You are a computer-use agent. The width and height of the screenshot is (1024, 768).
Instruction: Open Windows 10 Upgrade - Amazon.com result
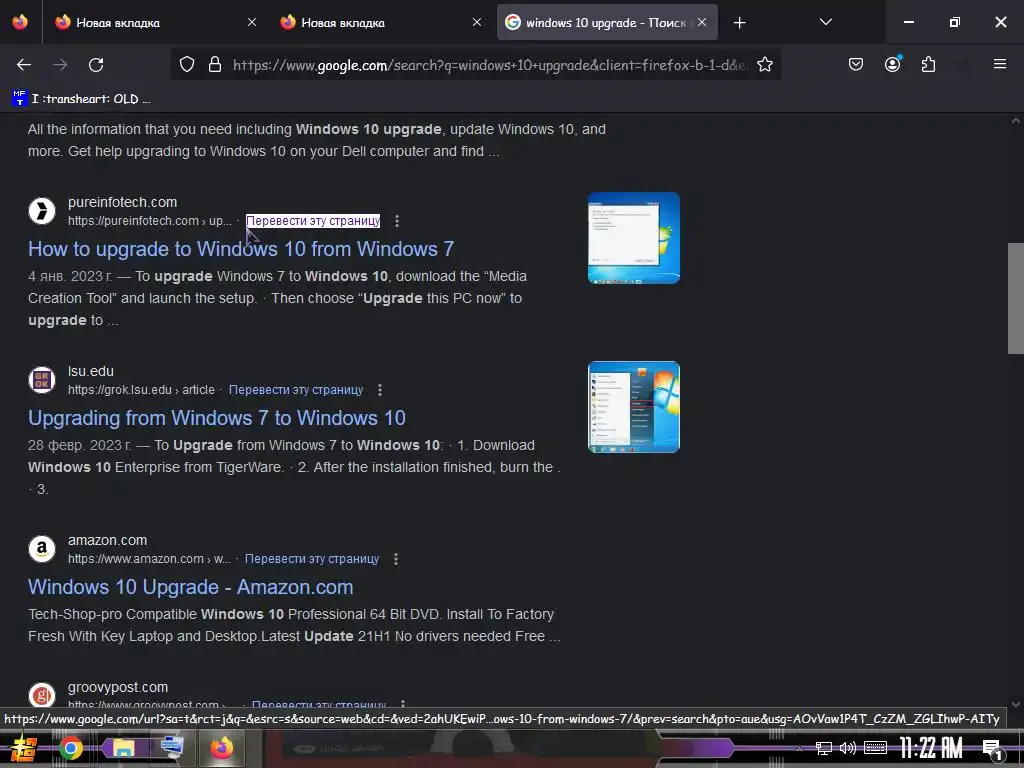point(191,587)
